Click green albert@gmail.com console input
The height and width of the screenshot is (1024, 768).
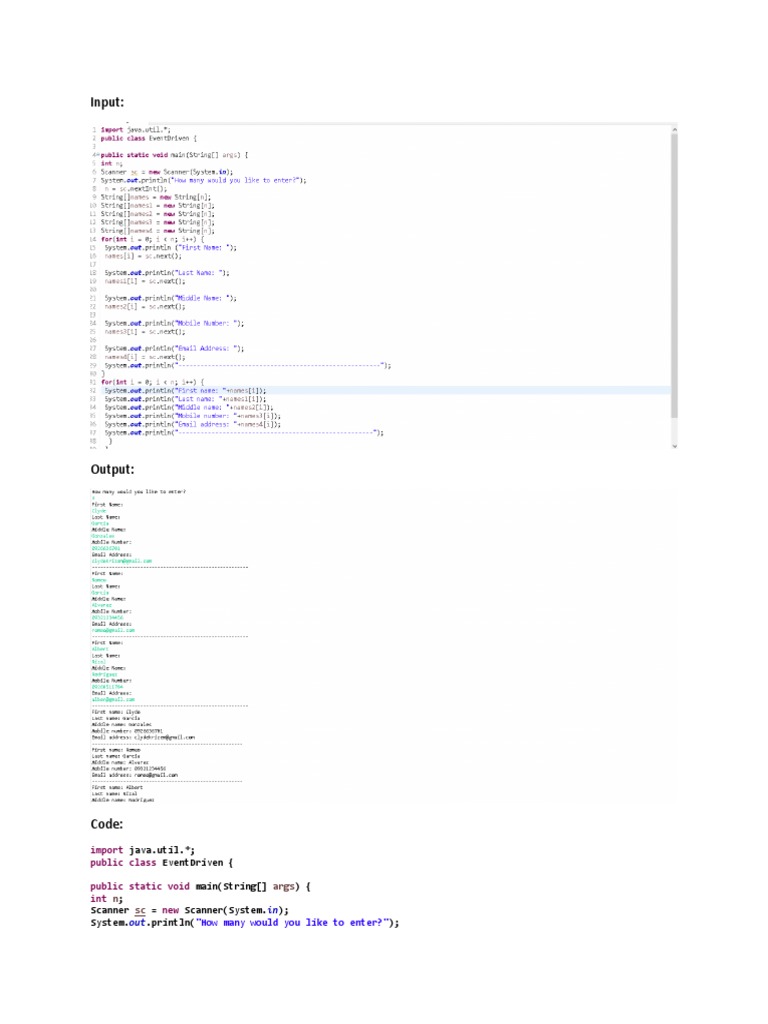[x=113, y=699]
